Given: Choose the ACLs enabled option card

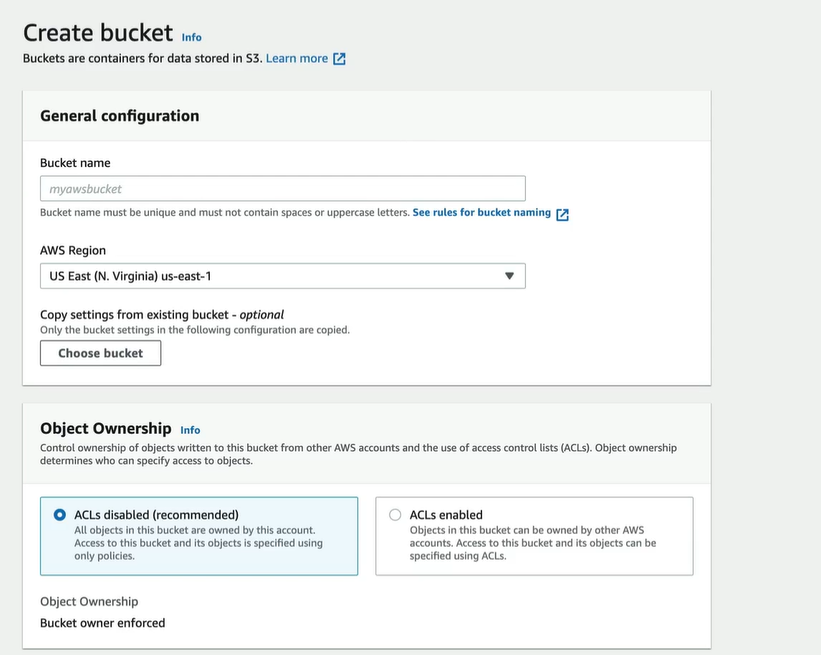Looking at the screenshot, I should pyautogui.click(x=534, y=536).
